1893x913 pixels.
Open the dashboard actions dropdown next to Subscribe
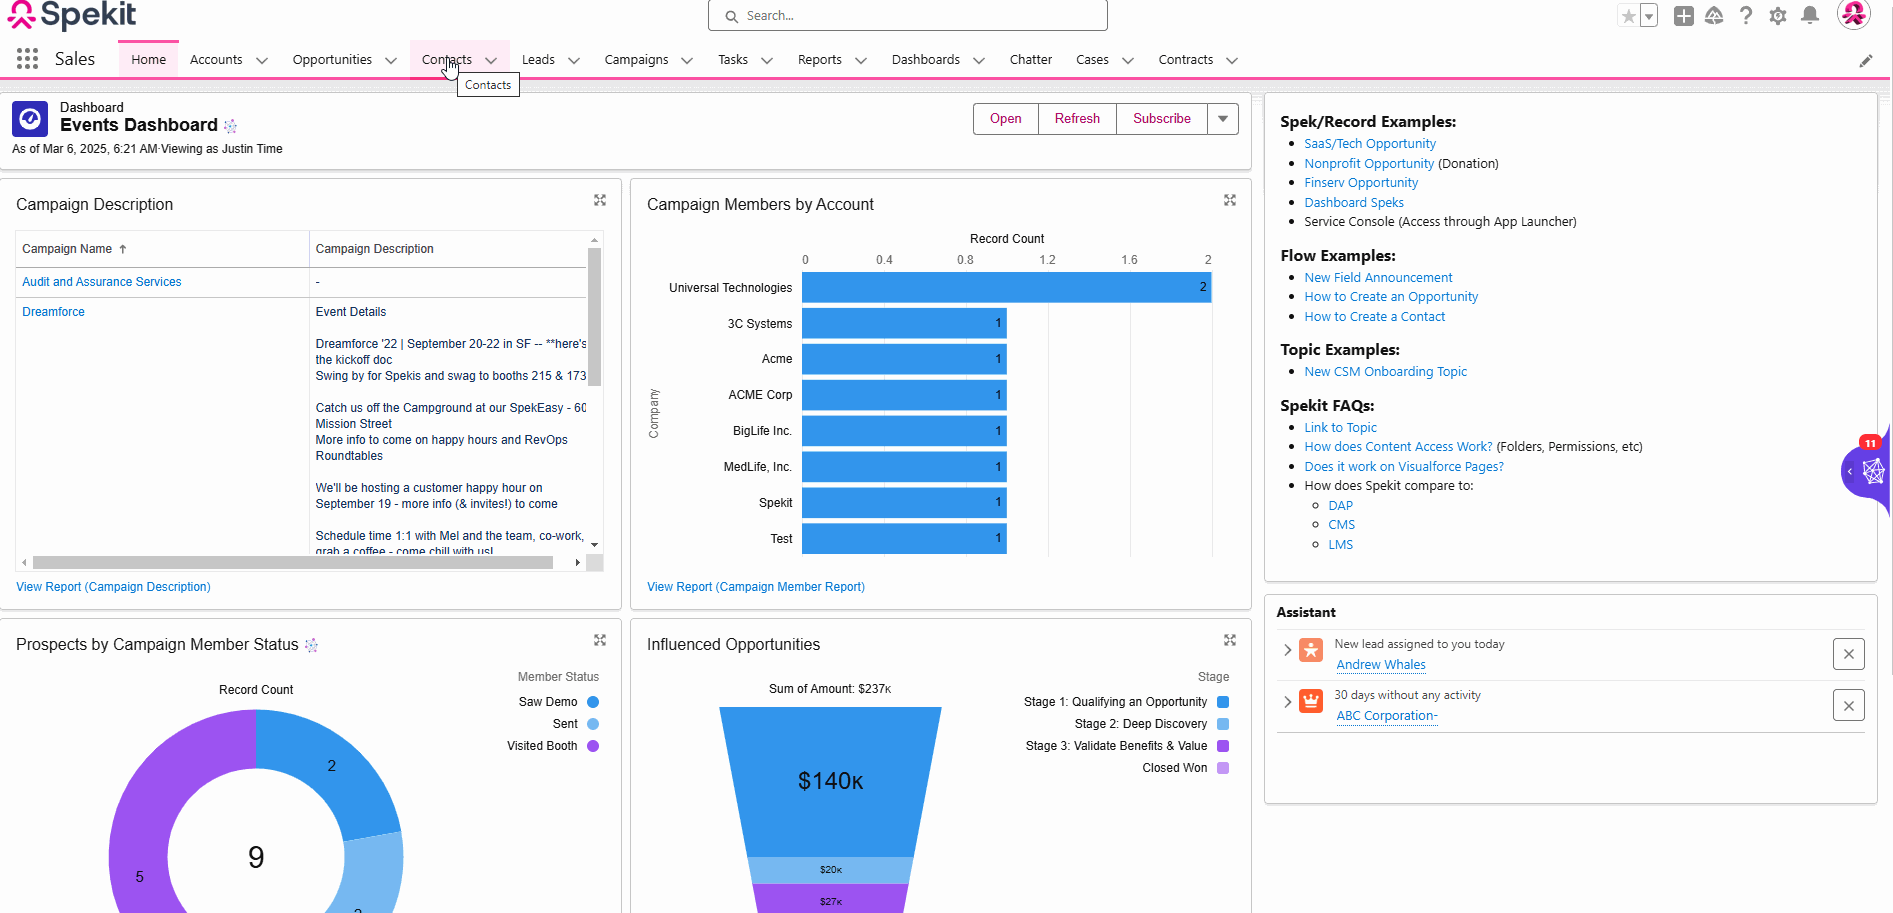(1223, 119)
